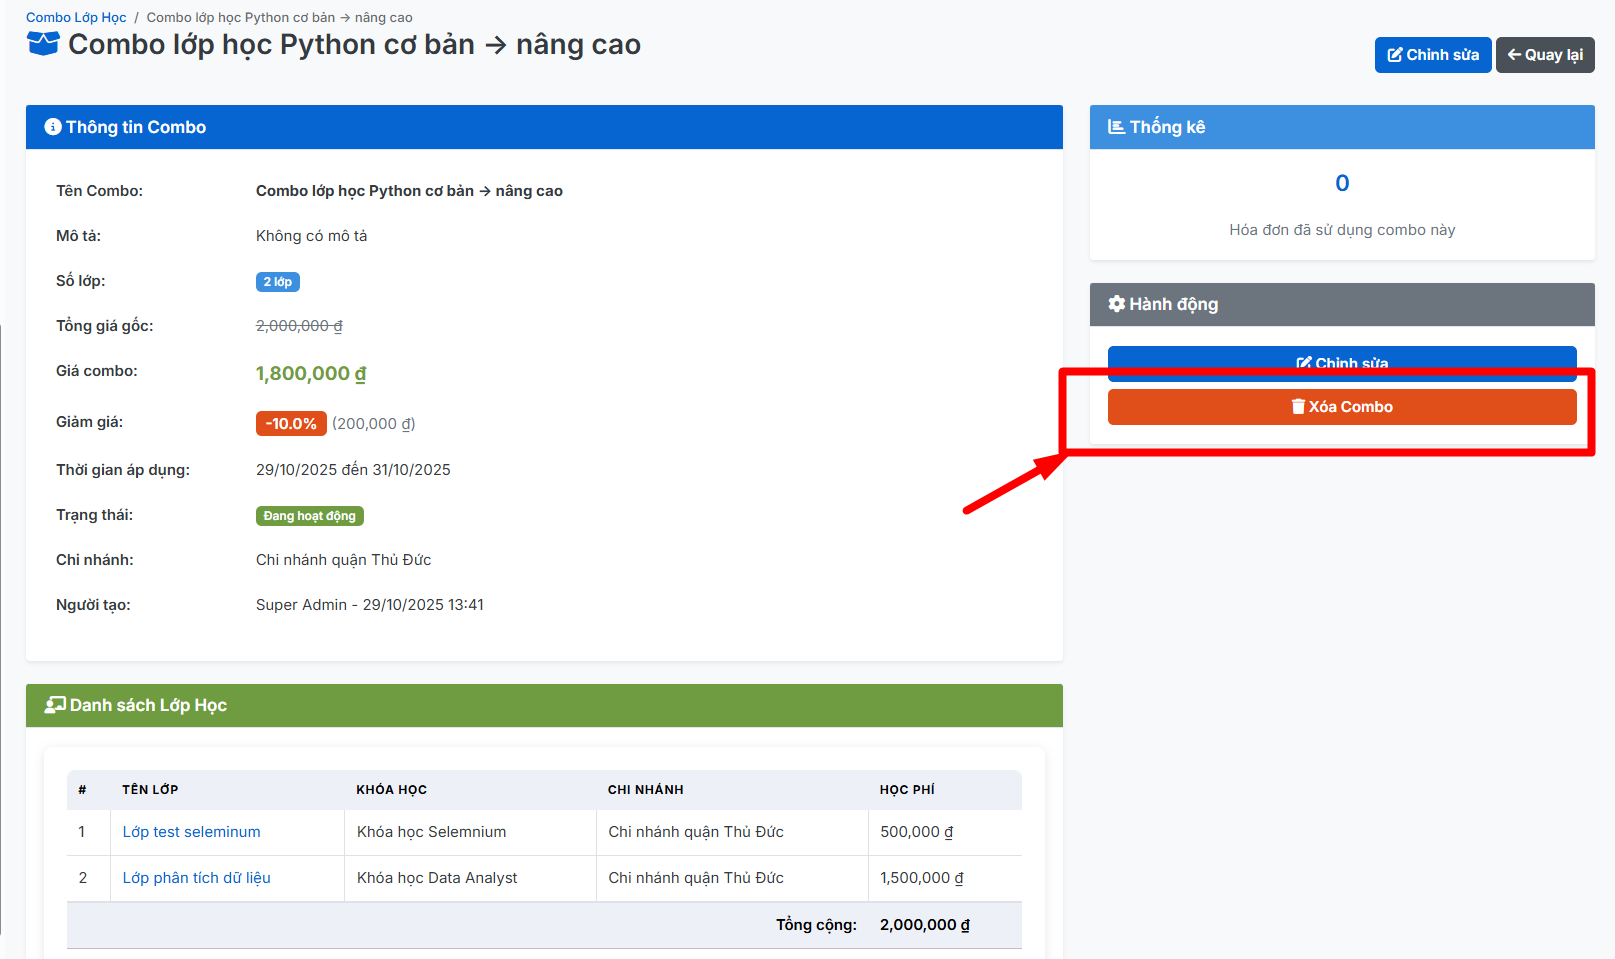This screenshot has width=1615, height=959.
Task: Click the info icon in Thông tin Combo header
Action: 53,127
